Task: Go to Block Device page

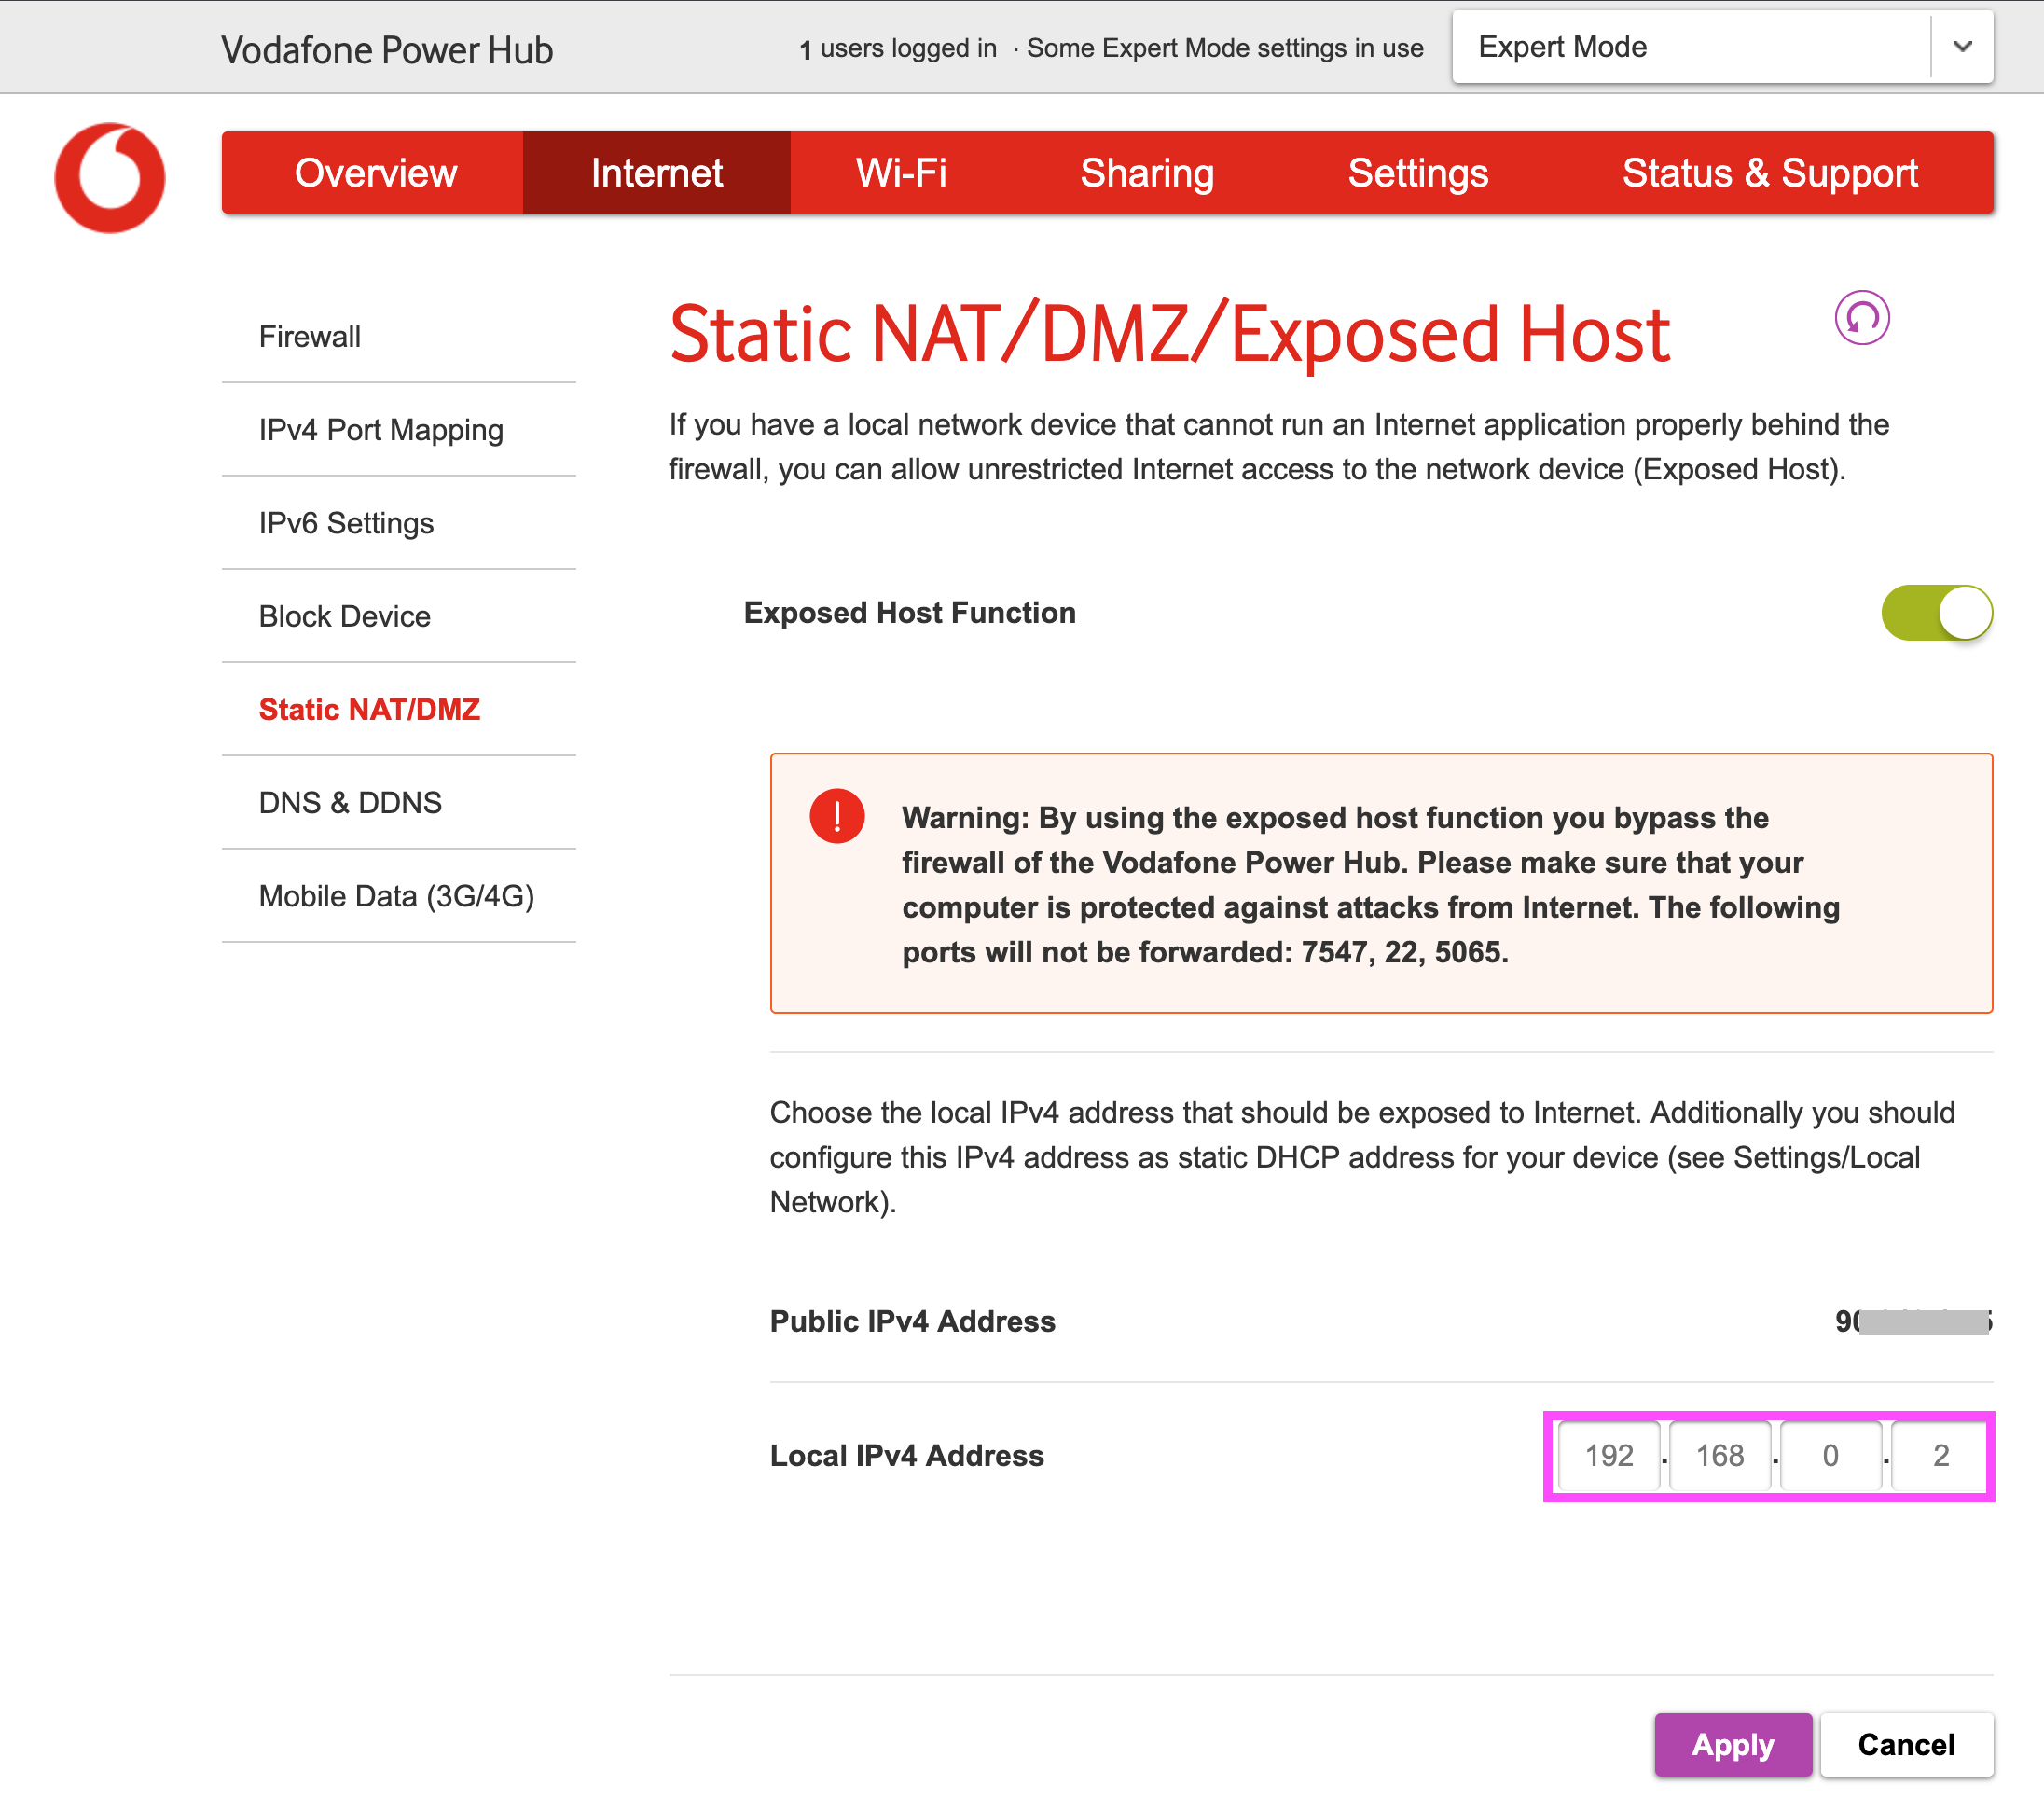Action: [344, 615]
